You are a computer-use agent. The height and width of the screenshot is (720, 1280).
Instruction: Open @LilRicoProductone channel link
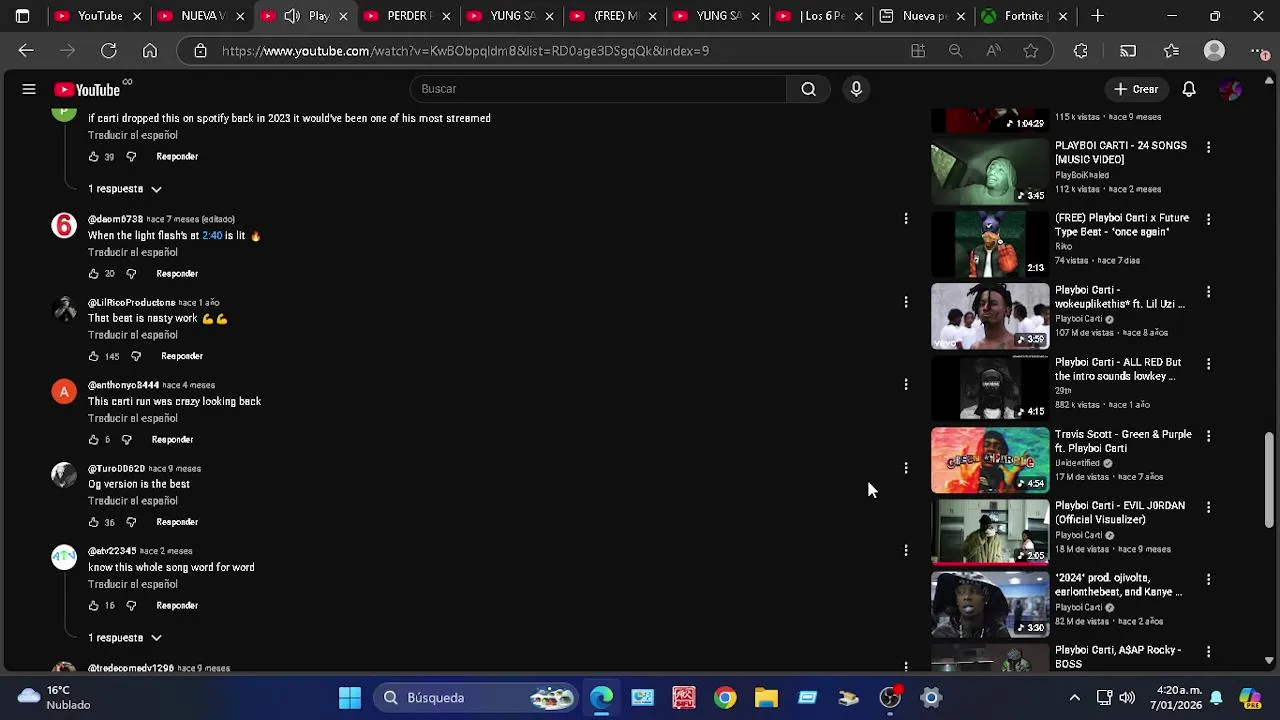click(x=131, y=302)
